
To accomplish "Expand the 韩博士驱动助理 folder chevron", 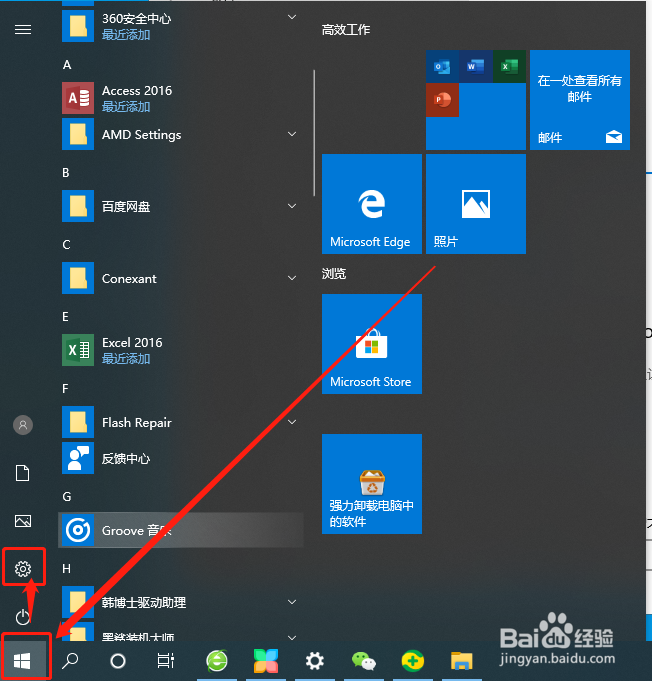I will [292, 602].
